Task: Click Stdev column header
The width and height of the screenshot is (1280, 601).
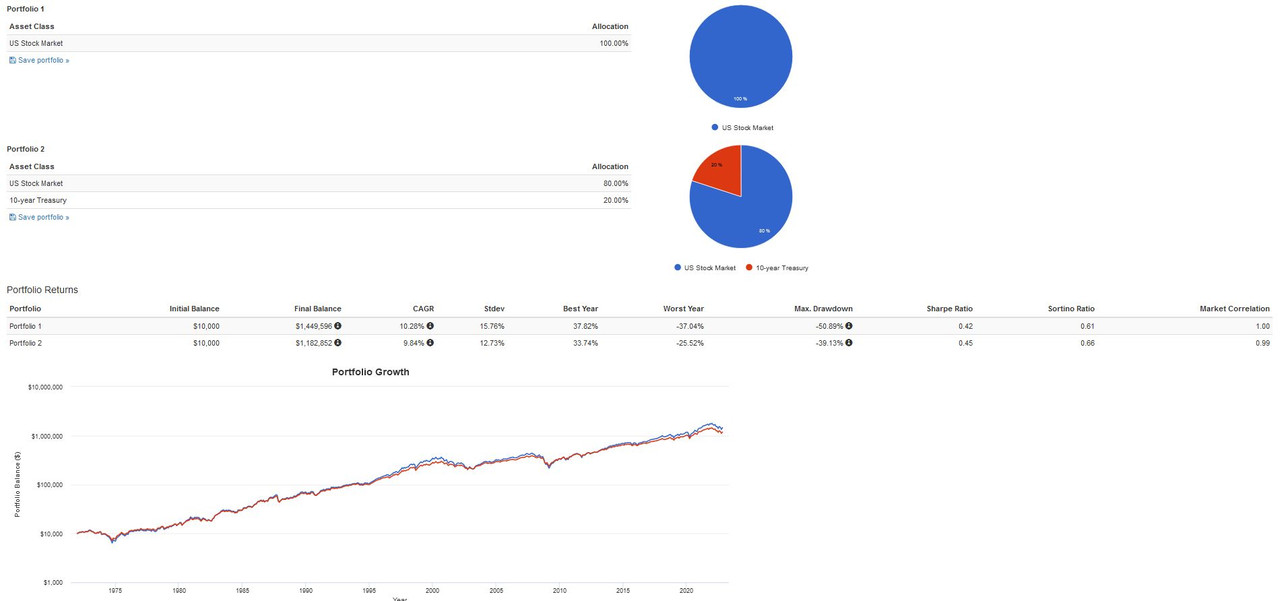Action: tap(494, 309)
